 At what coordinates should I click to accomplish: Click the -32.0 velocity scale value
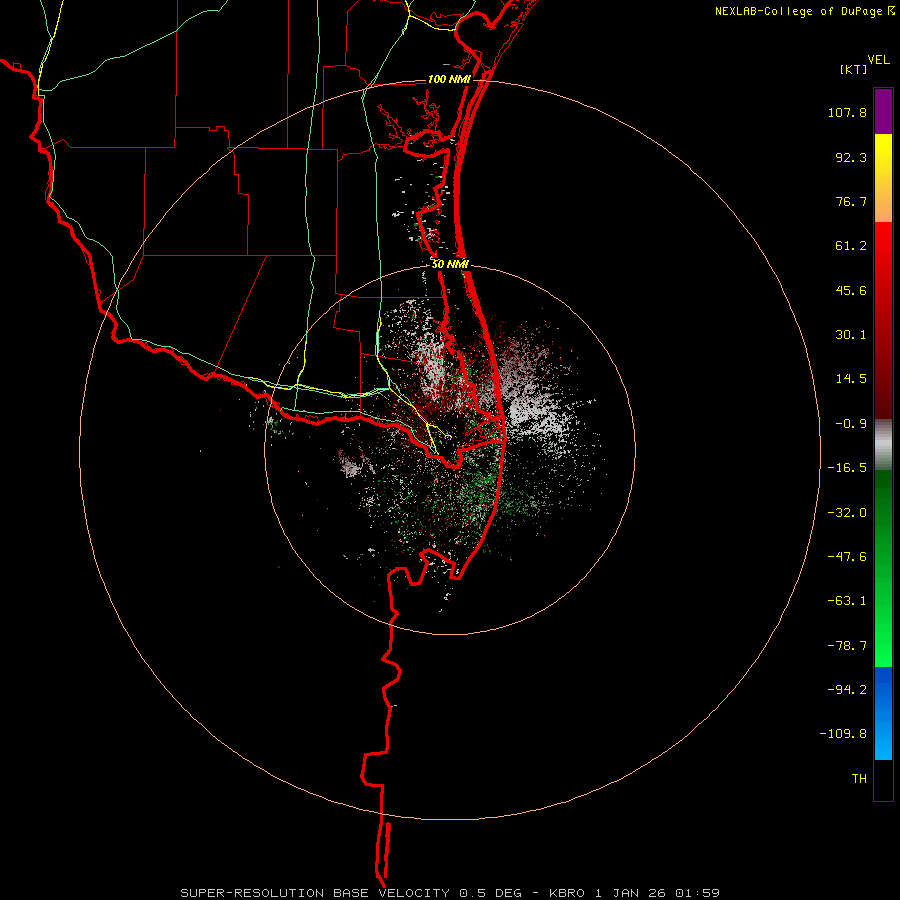tap(847, 513)
